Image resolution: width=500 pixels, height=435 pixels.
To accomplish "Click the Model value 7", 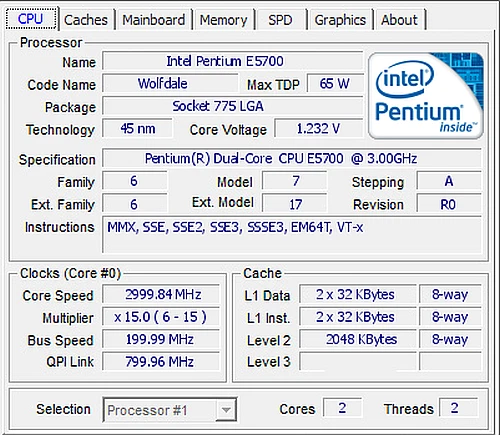I will click(294, 181).
